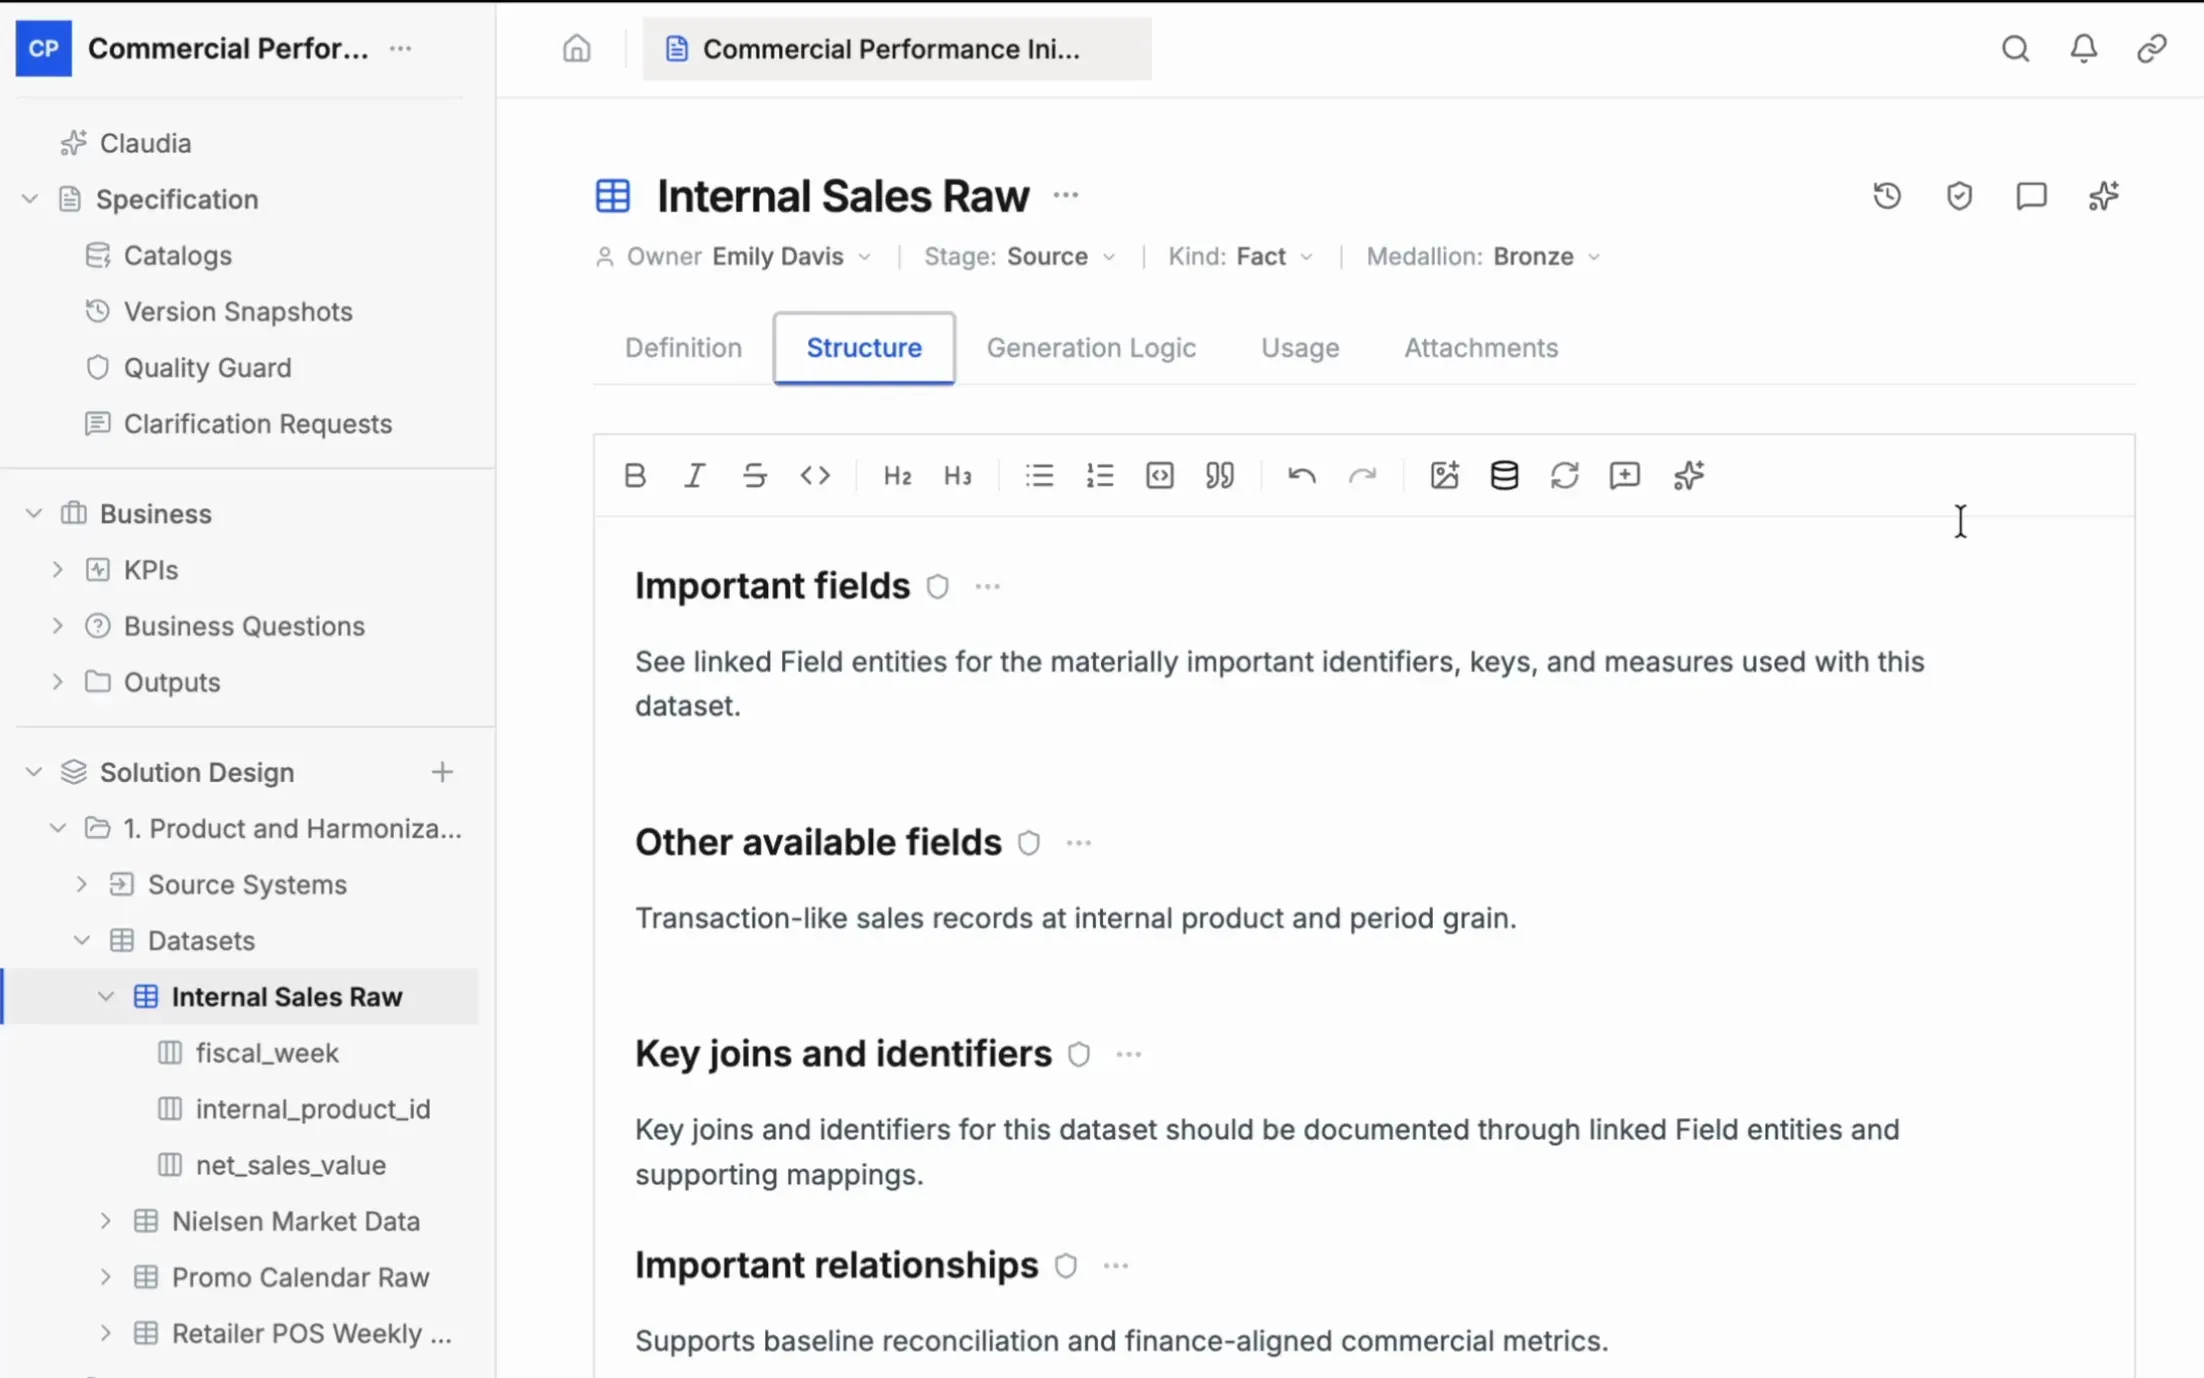This screenshot has height=1378, width=2204.
Task: Open options for Important relationships section
Action: (1115, 1266)
